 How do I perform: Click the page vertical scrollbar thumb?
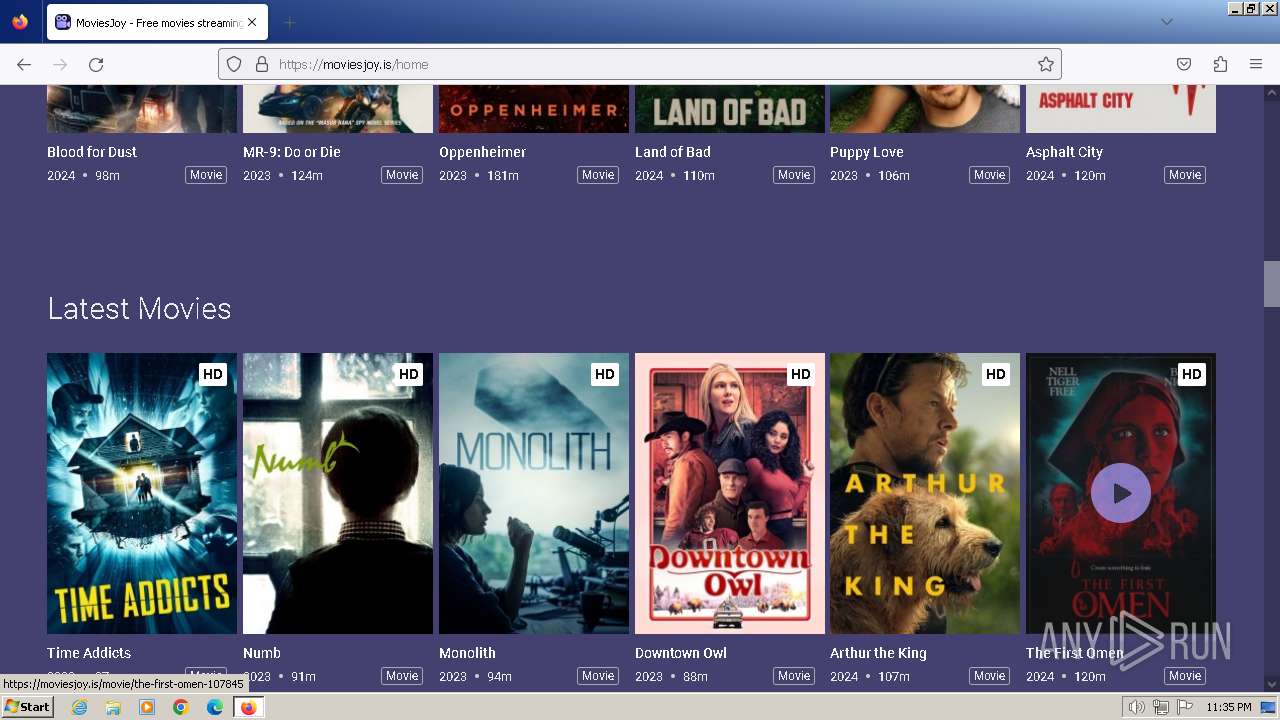pos(1271,284)
